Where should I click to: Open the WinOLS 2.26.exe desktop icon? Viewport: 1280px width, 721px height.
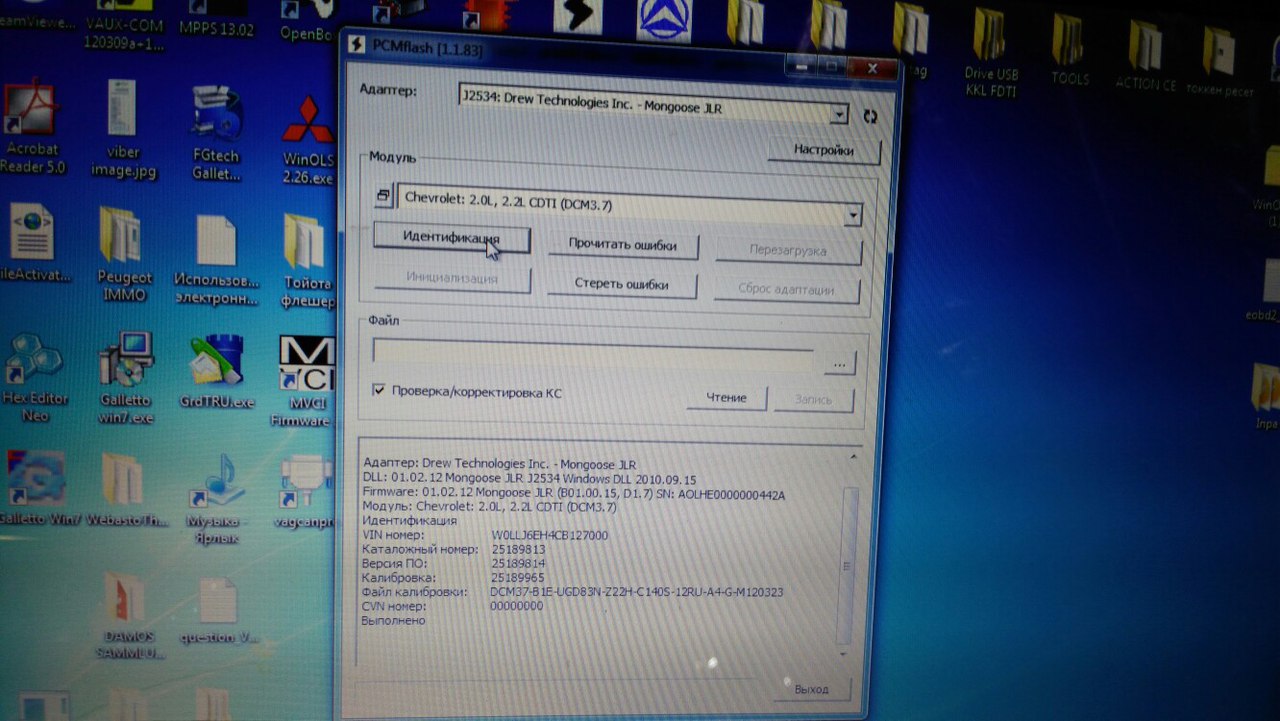(307, 140)
